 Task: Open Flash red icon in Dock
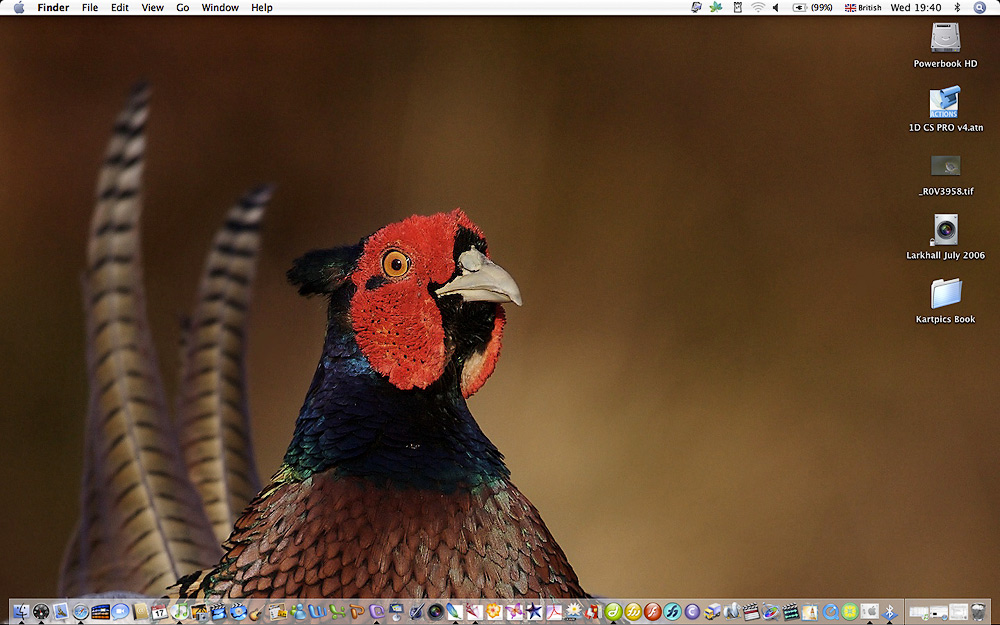click(652, 612)
